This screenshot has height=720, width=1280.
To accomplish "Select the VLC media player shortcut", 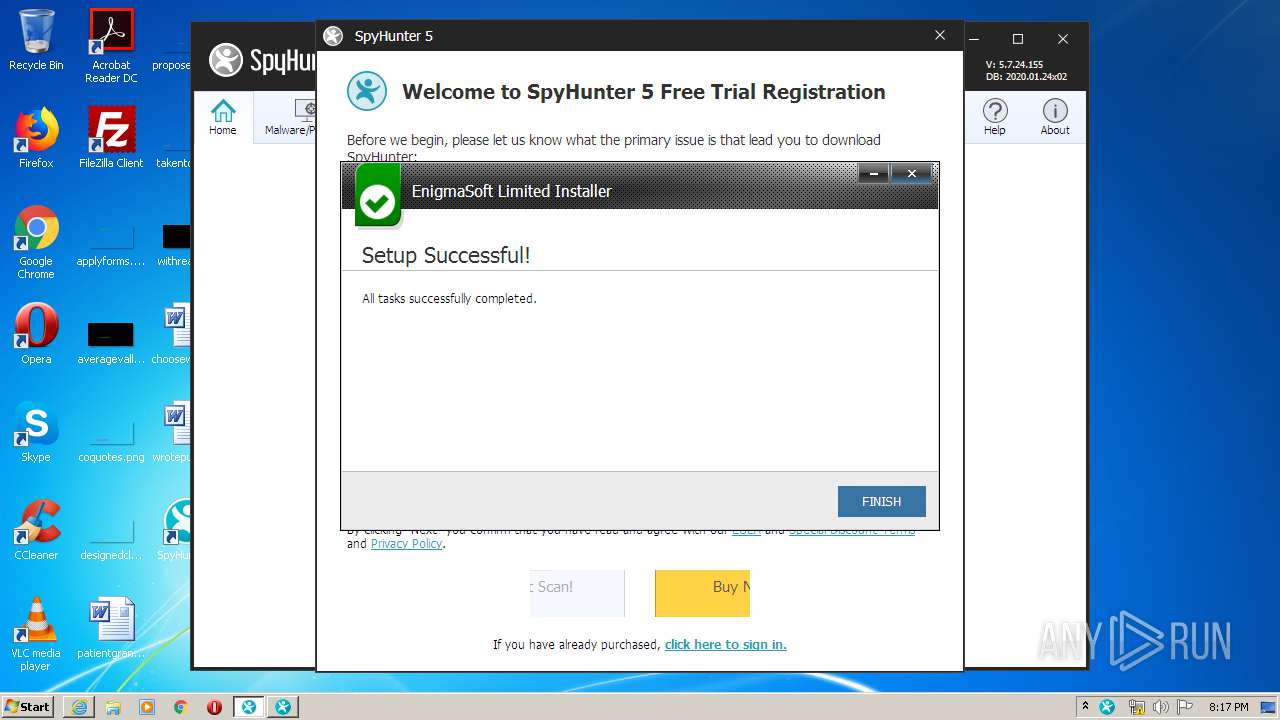I will click(x=36, y=634).
